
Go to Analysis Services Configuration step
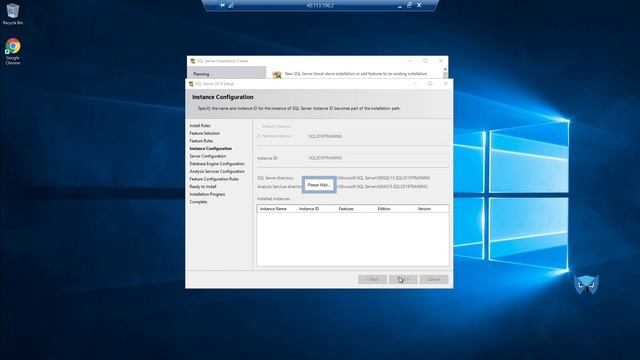click(x=217, y=171)
